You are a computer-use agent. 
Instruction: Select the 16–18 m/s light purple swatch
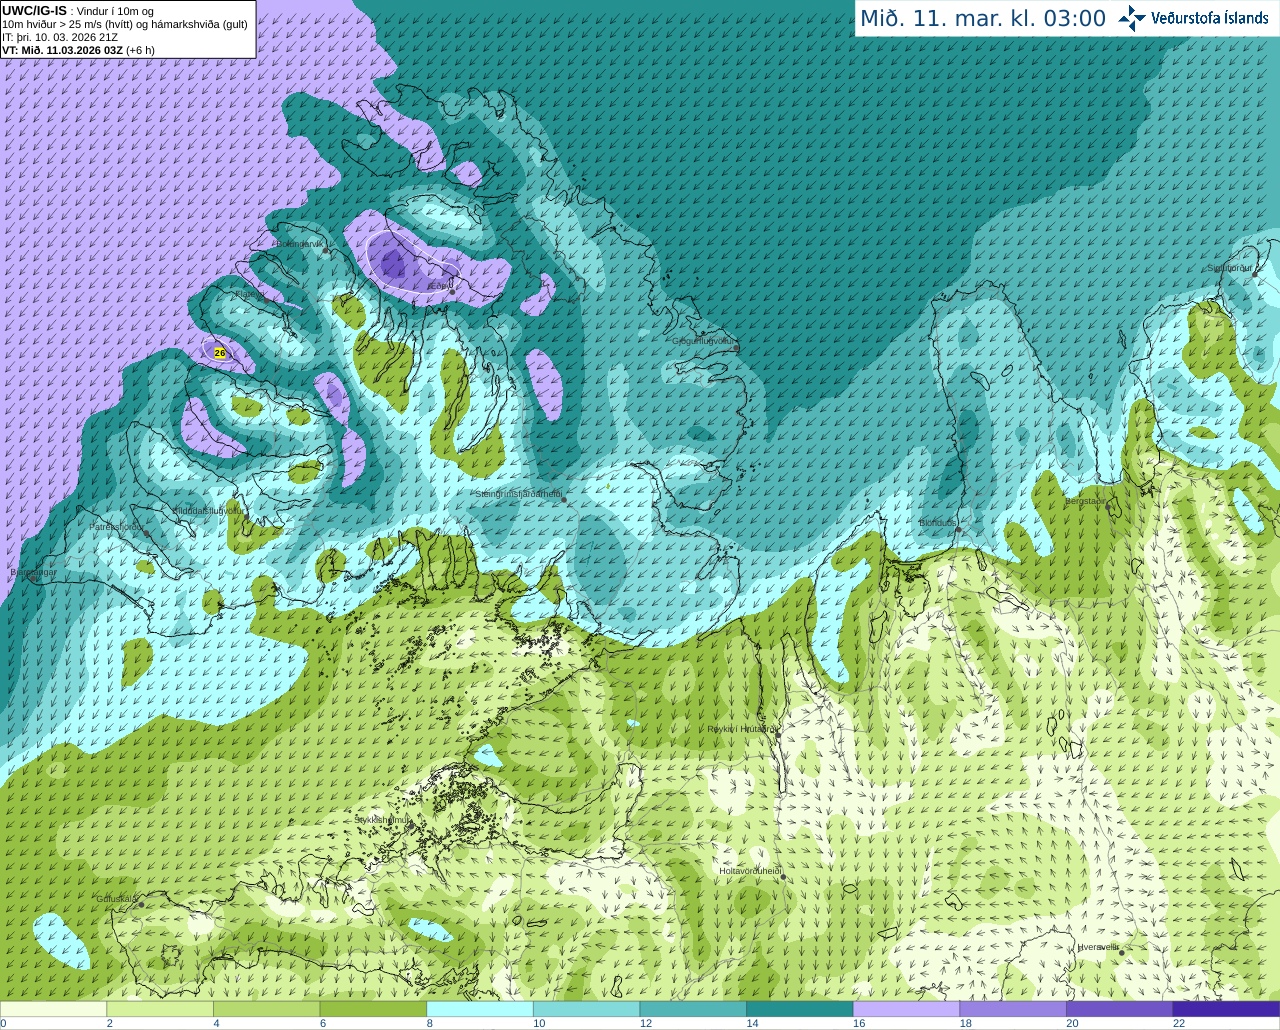pyautogui.click(x=906, y=1009)
